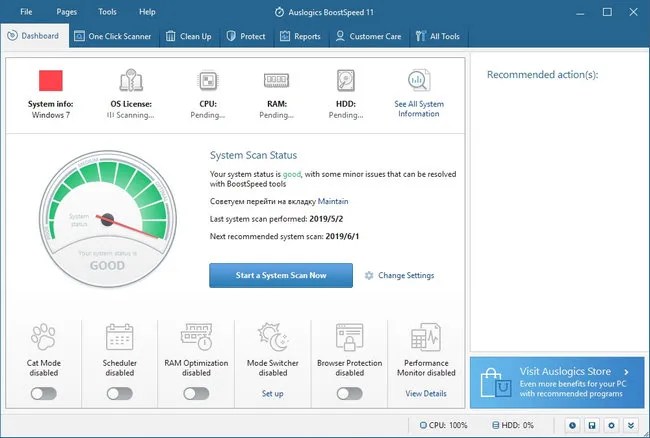This screenshot has width=650, height=438.
Task: Click the red System info icon
Action: point(51,80)
